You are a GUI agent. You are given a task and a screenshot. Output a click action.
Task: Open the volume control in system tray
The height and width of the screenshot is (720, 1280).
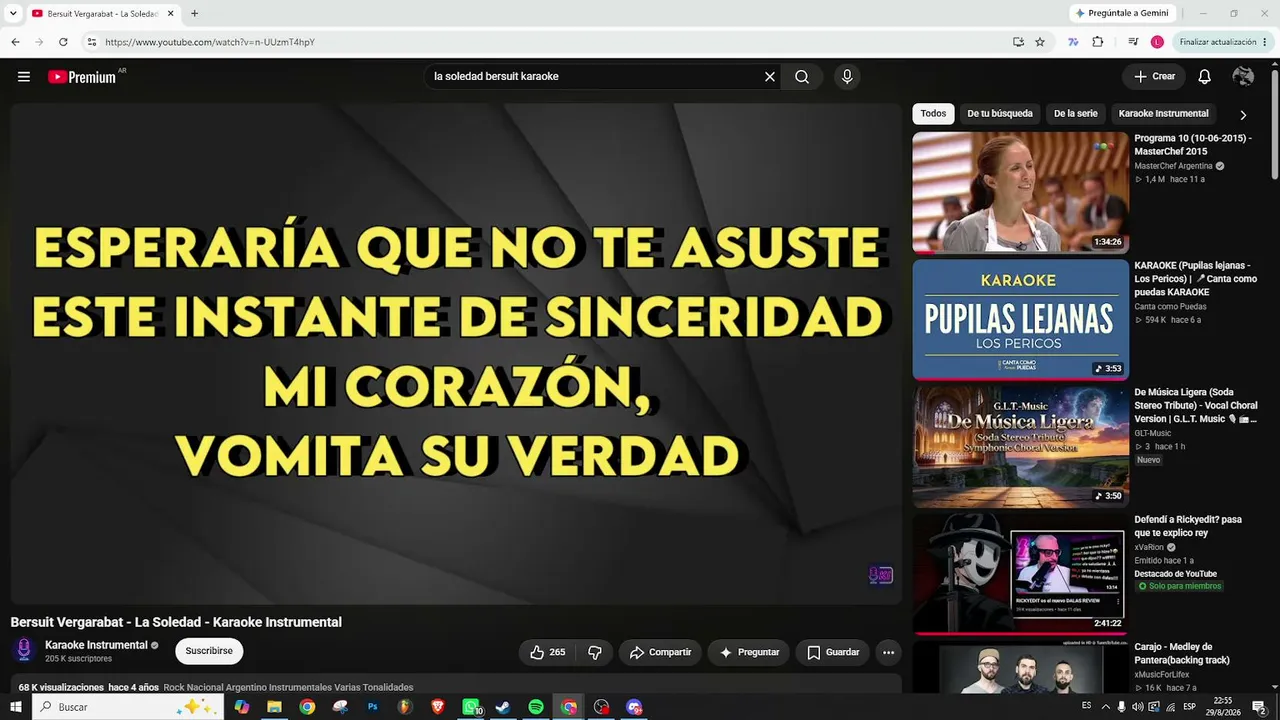[x=1138, y=707]
